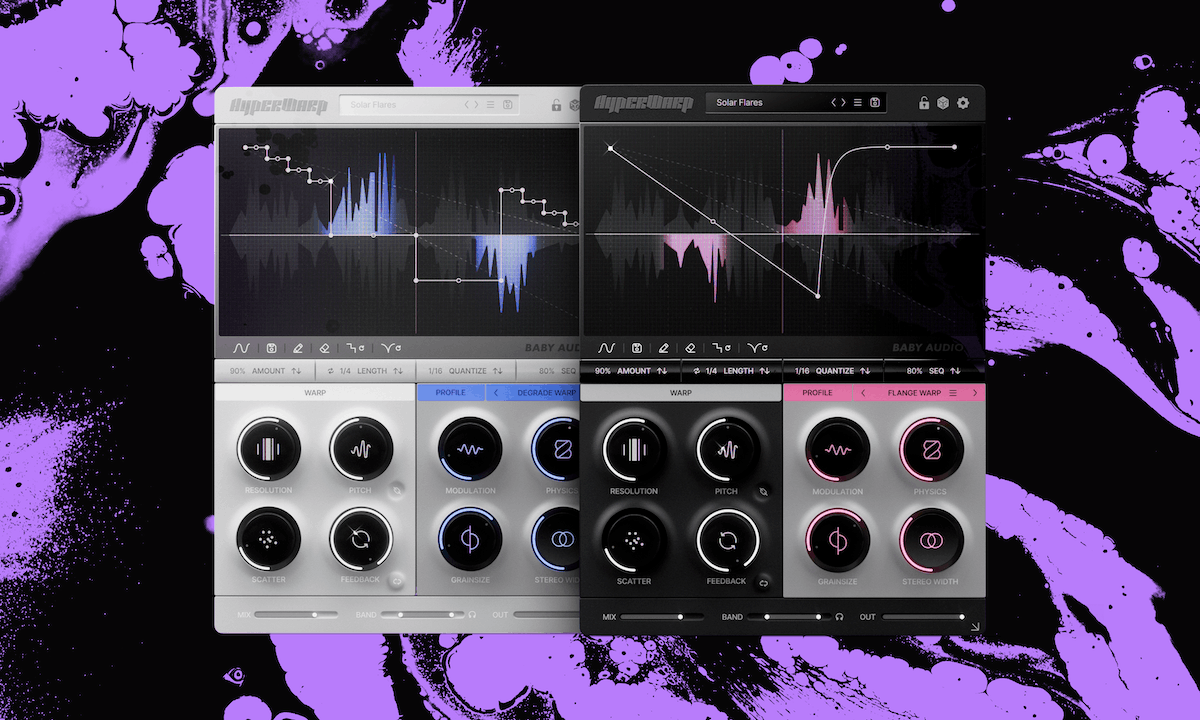Image resolution: width=1200 pixels, height=720 pixels.
Task: Previous profile arrow before DEGRADE WARP
Action: click(x=497, y=393)
